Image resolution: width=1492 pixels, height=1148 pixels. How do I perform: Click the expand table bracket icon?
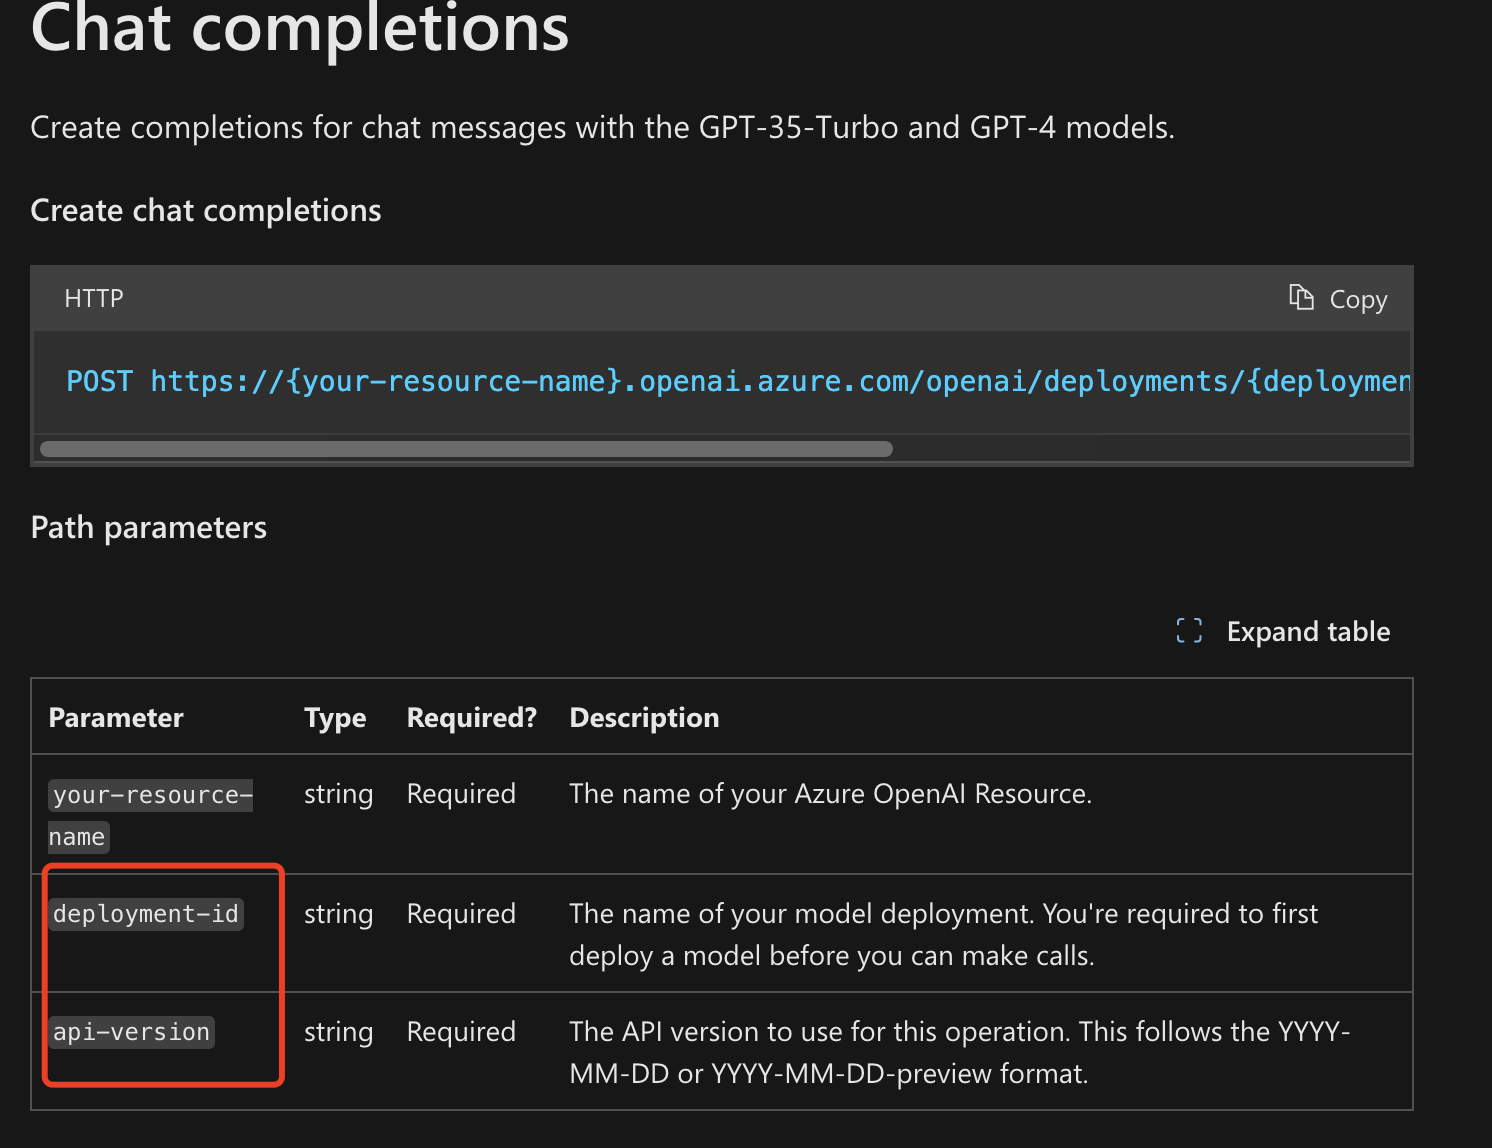click(1189, 631)
